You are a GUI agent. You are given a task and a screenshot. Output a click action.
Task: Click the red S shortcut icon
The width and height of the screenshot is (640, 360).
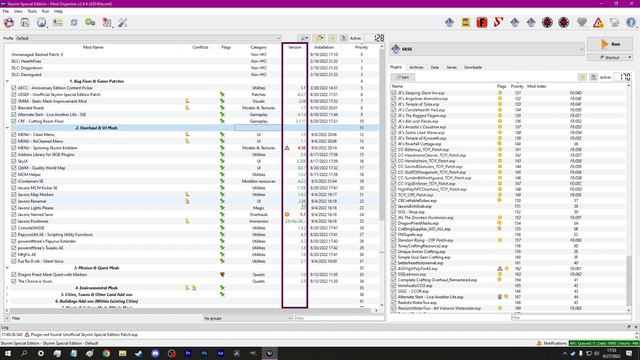click(498, 22)
